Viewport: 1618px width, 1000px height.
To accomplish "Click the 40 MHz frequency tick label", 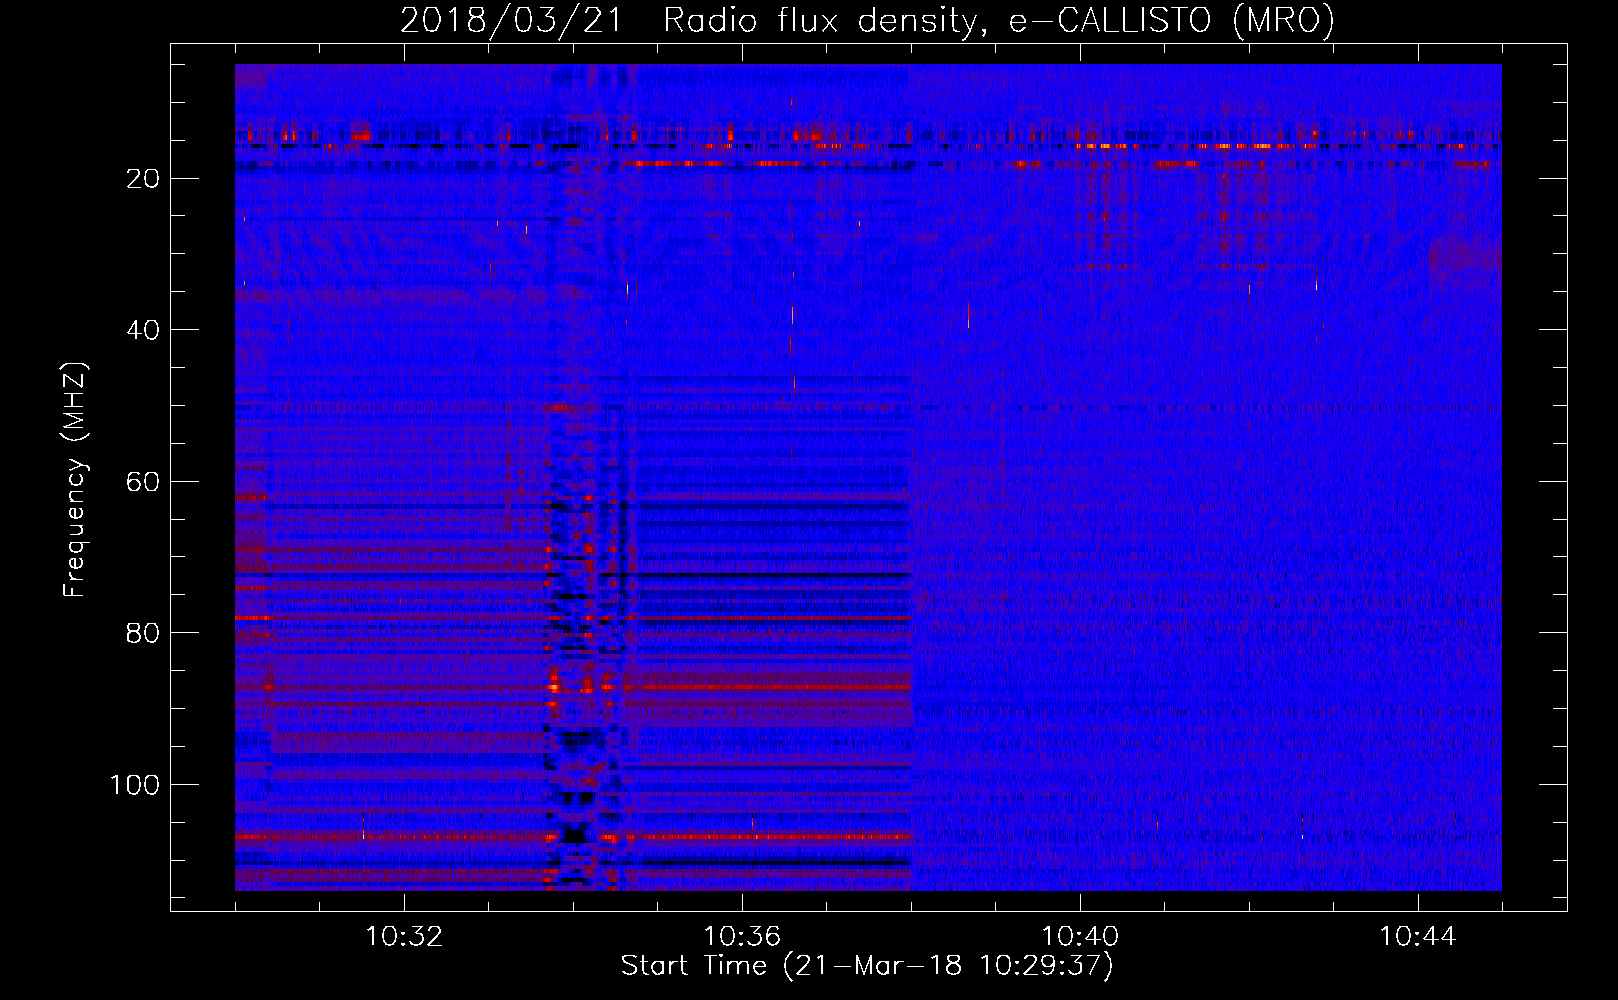I will pyautogui.click(x=144, y=330).
